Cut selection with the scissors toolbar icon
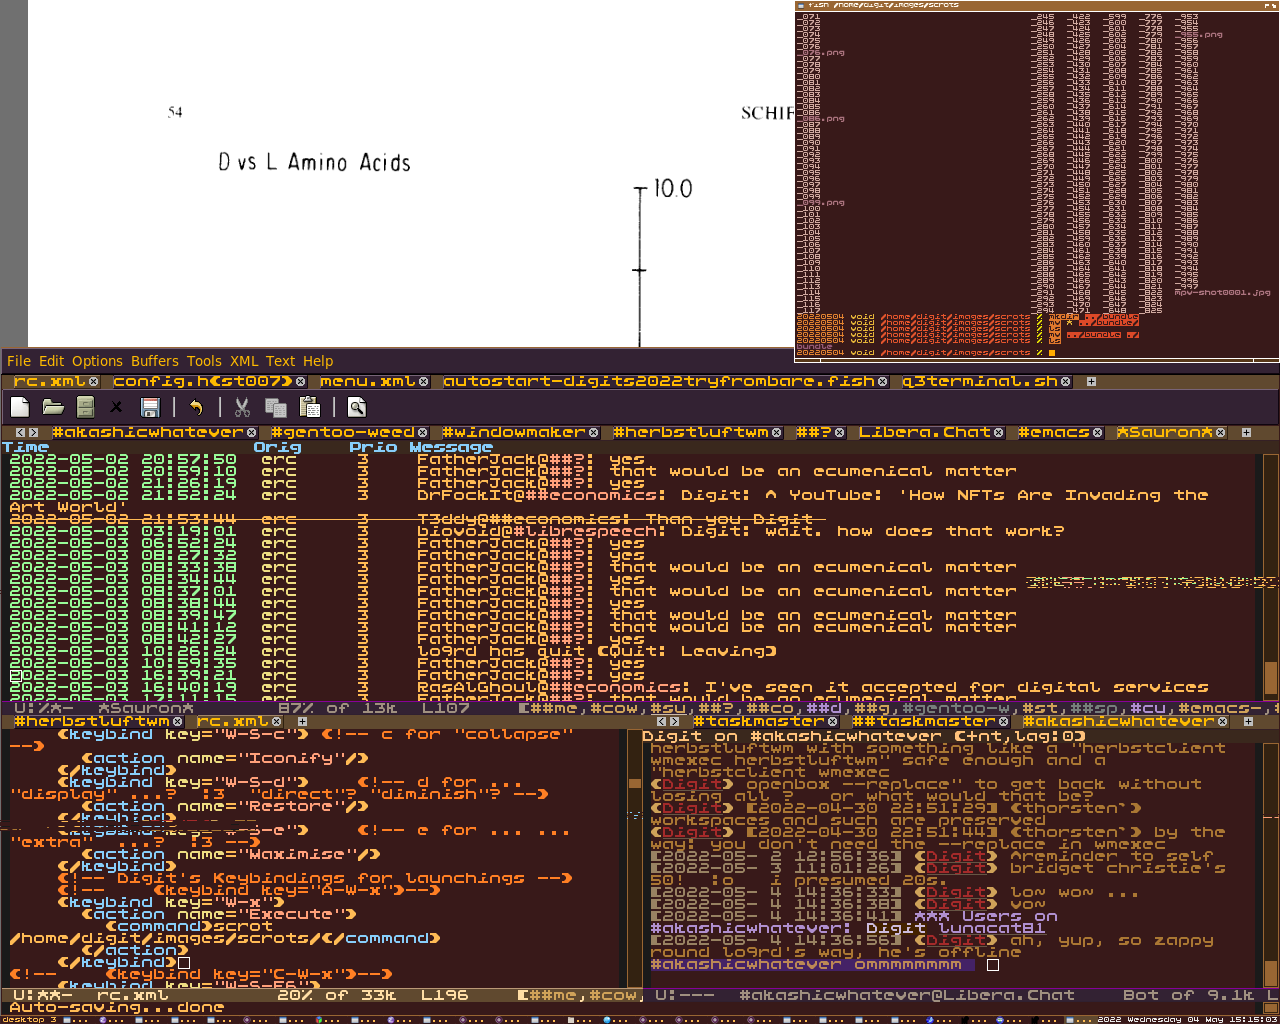The width and height of the screenshot is (1280, 1024). coord(242,407)
